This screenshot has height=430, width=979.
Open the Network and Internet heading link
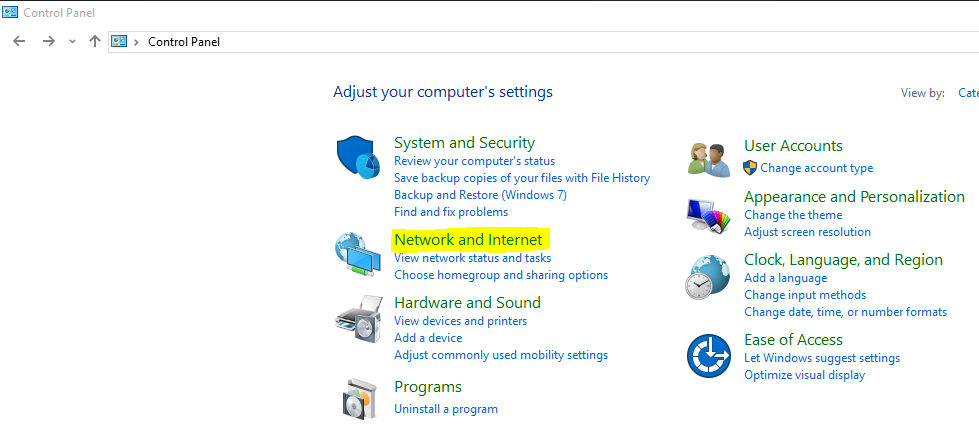coord(468,240)
